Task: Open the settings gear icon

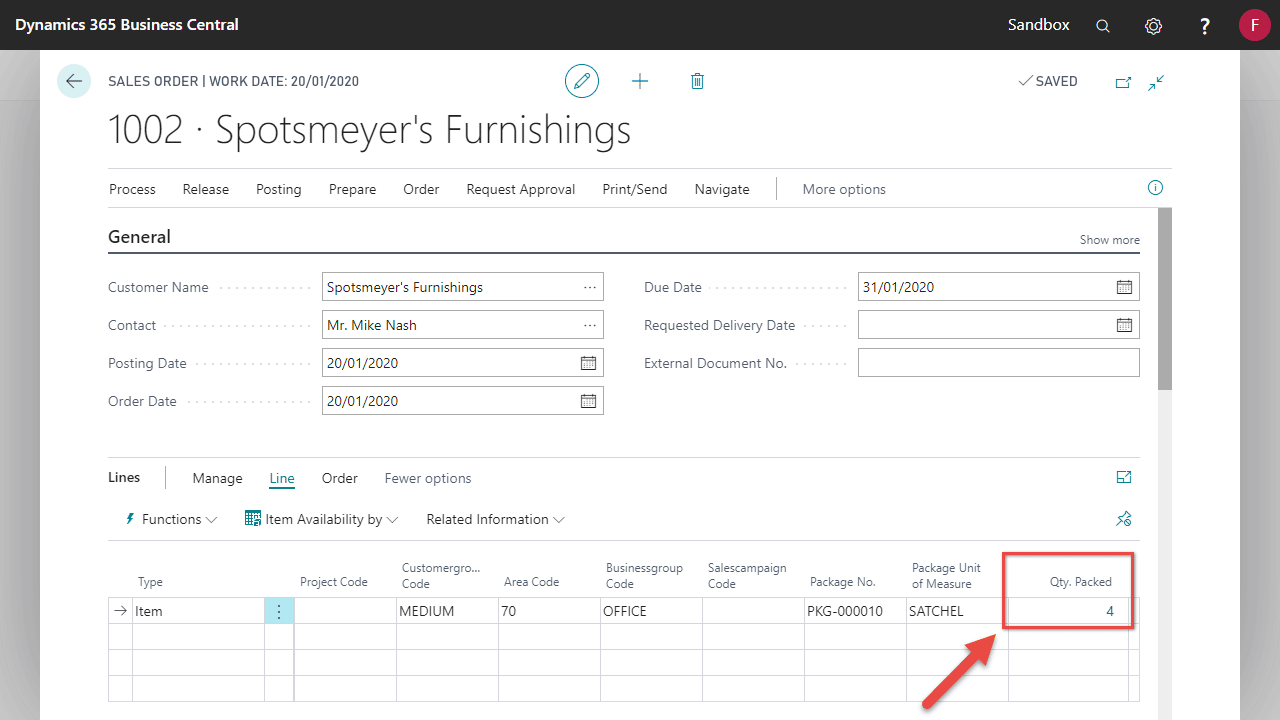Action: click(x=1153, y=26)
